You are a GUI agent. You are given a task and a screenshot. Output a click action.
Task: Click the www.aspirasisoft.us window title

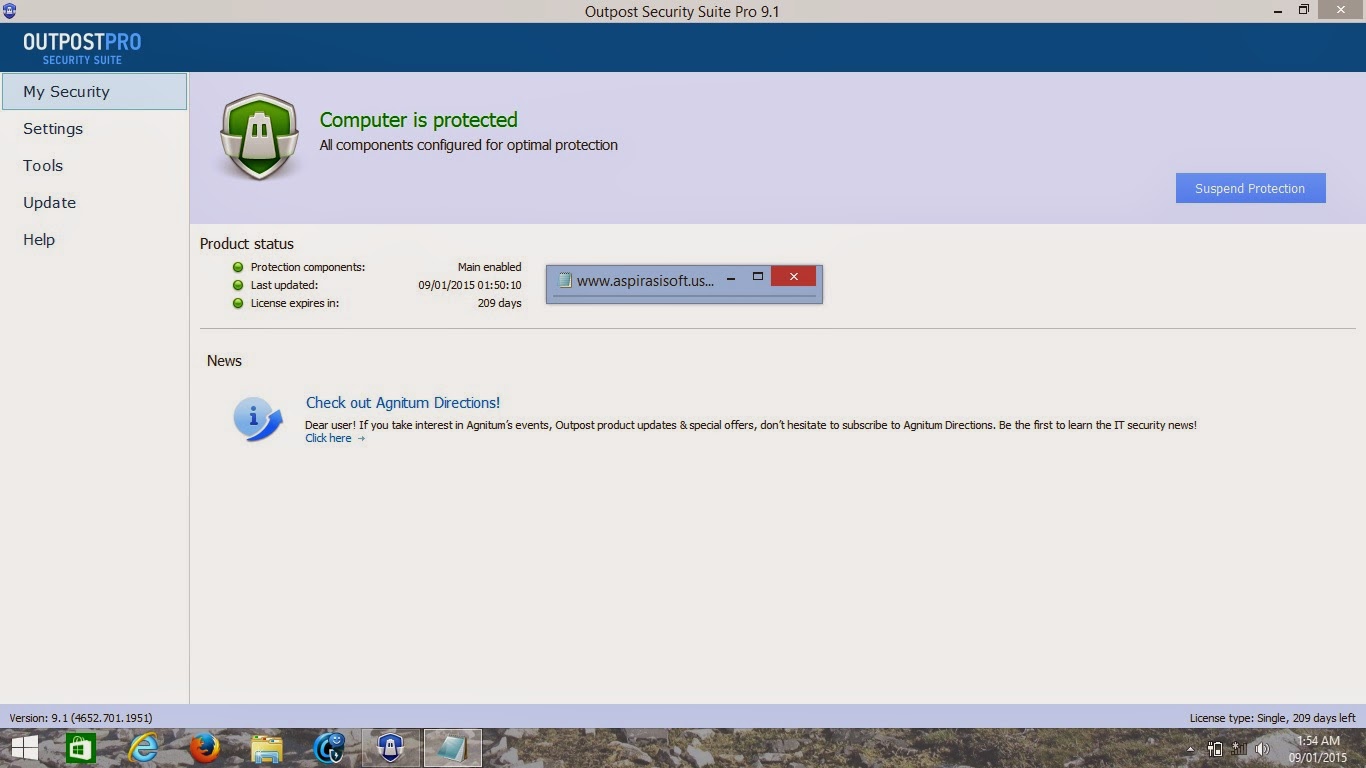click(646, 280)
